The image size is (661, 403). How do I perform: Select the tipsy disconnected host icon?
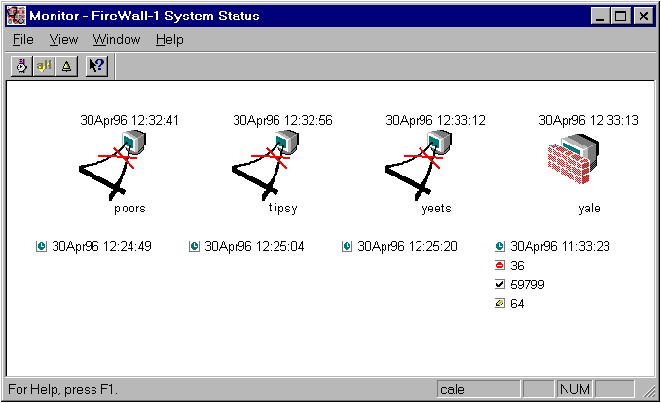coord(268,163)
